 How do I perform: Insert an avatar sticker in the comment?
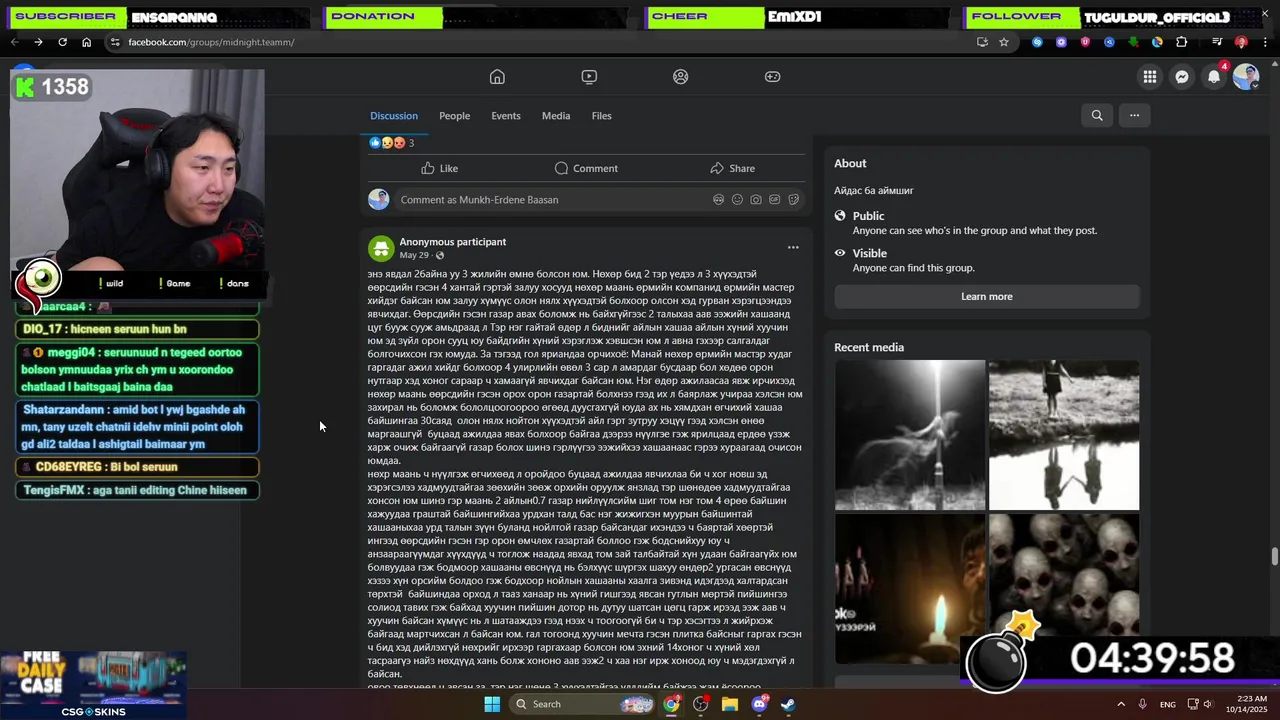click(x=718, y=200)
